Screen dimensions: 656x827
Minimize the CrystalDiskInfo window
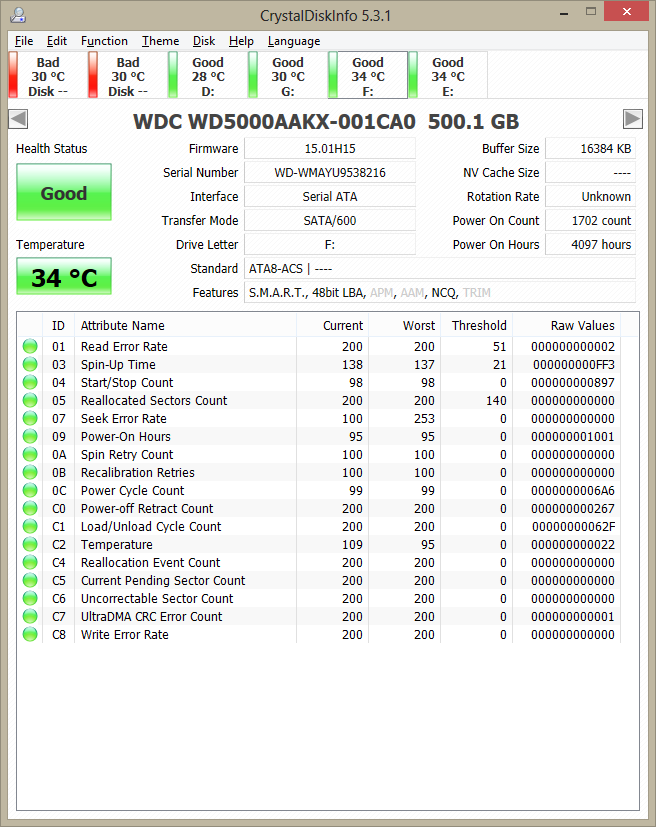coord(564,12)
